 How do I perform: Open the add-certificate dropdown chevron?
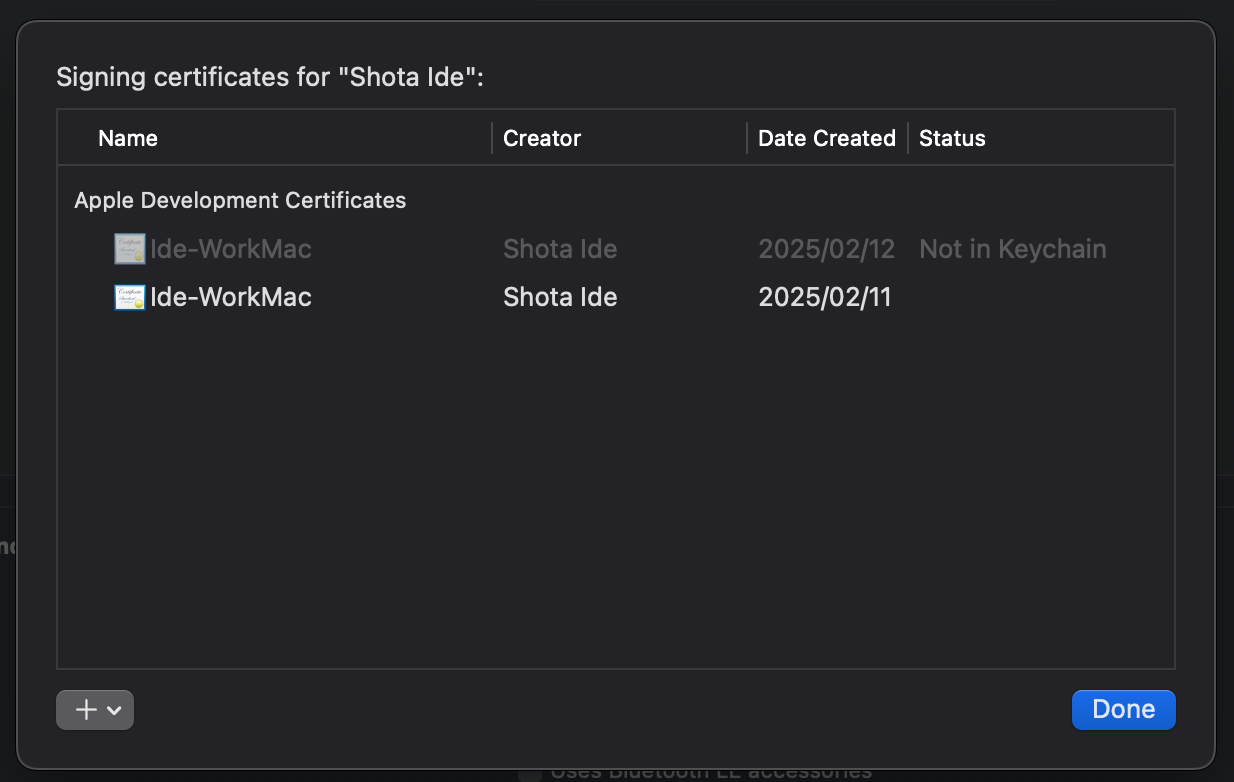114,711
